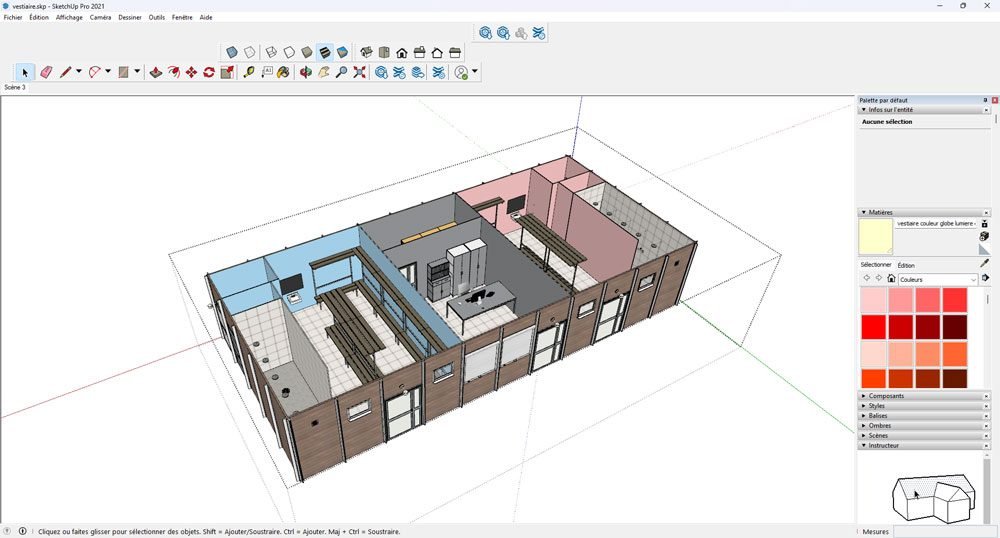Activate the Push/Pull tool
The image size is (1000, 538).
tap(155, 73)
